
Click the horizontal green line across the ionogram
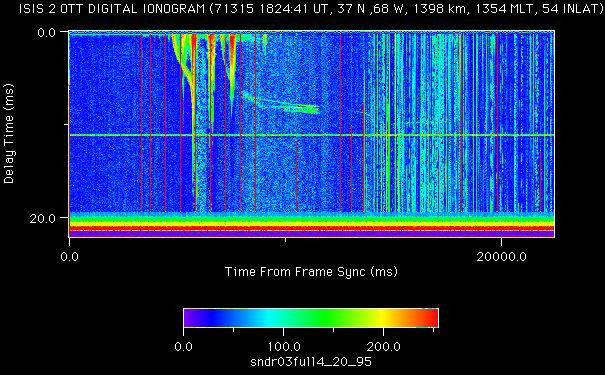click(x=312, y=135)
